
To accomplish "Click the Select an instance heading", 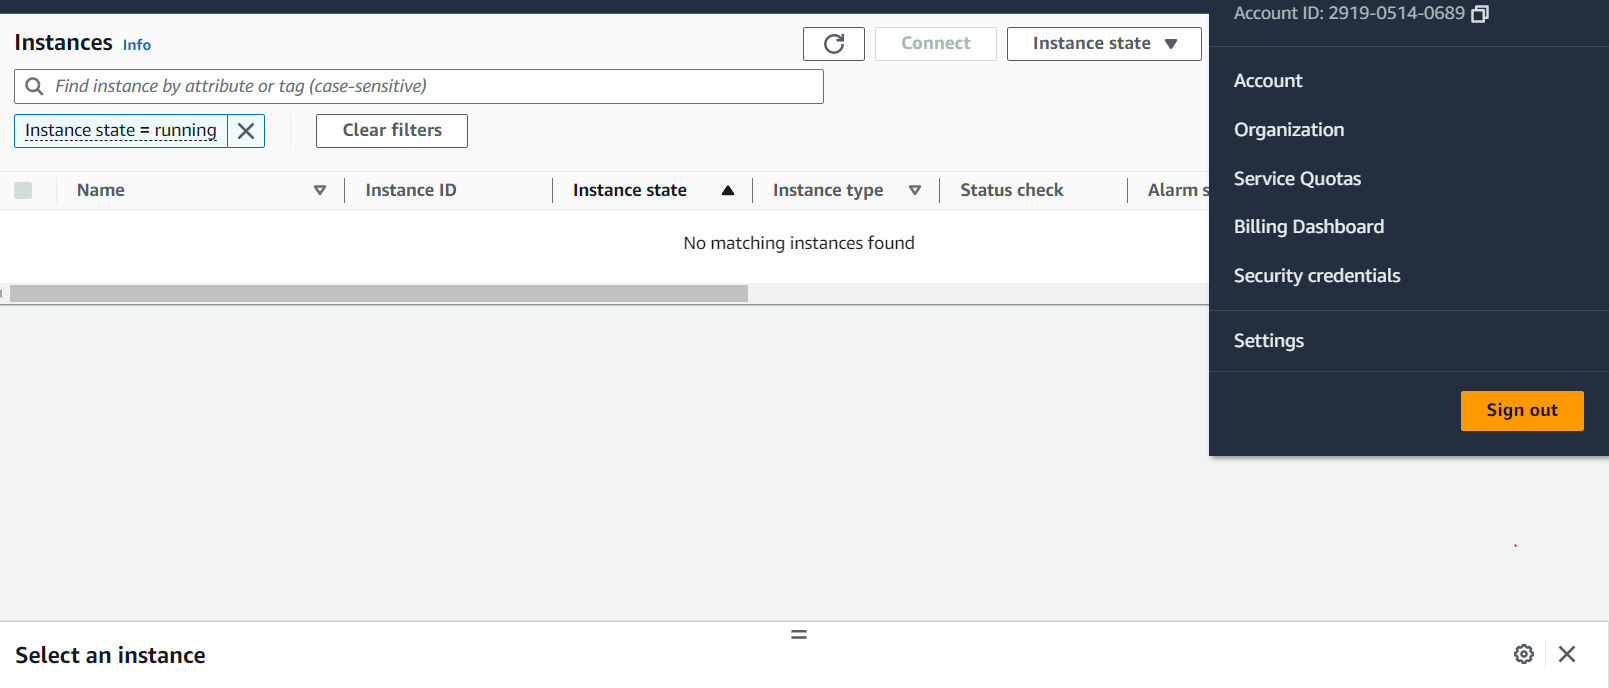I will (x=110, y=655).
